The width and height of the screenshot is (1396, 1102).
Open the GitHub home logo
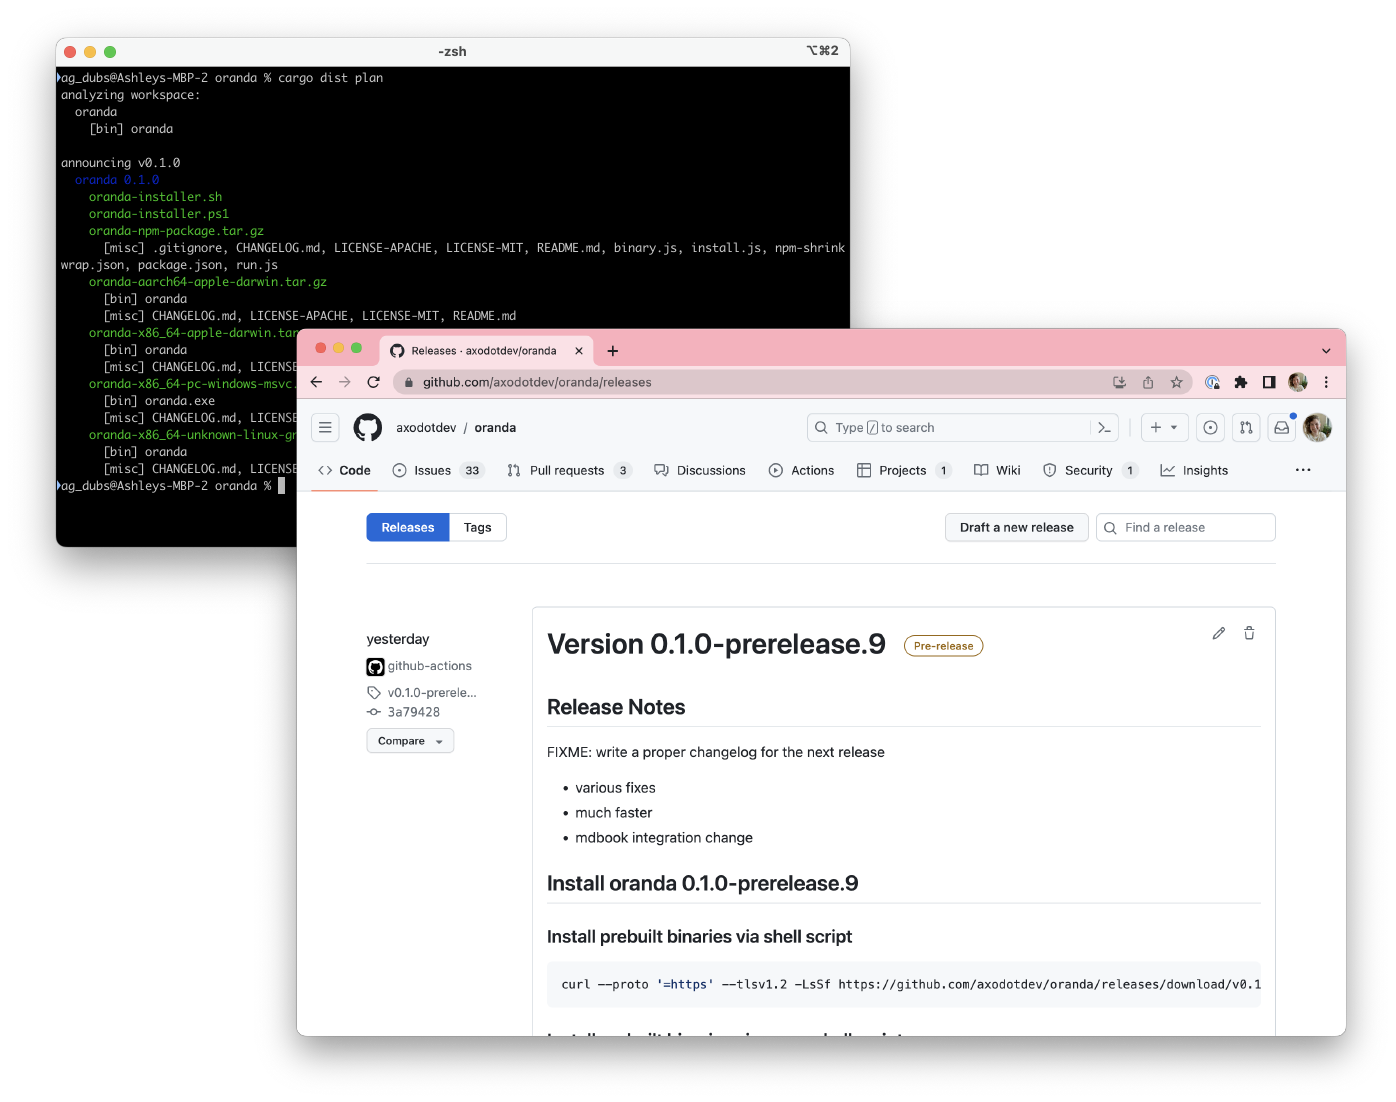368,428
